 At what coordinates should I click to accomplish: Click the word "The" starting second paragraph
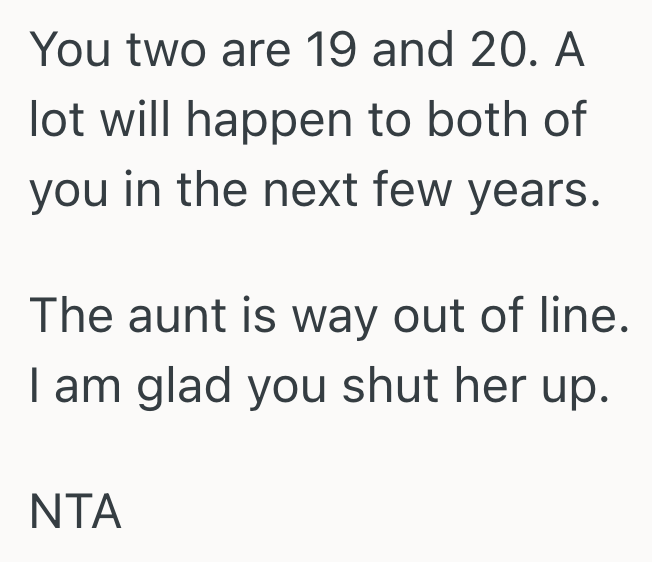(x=68, y=317)
